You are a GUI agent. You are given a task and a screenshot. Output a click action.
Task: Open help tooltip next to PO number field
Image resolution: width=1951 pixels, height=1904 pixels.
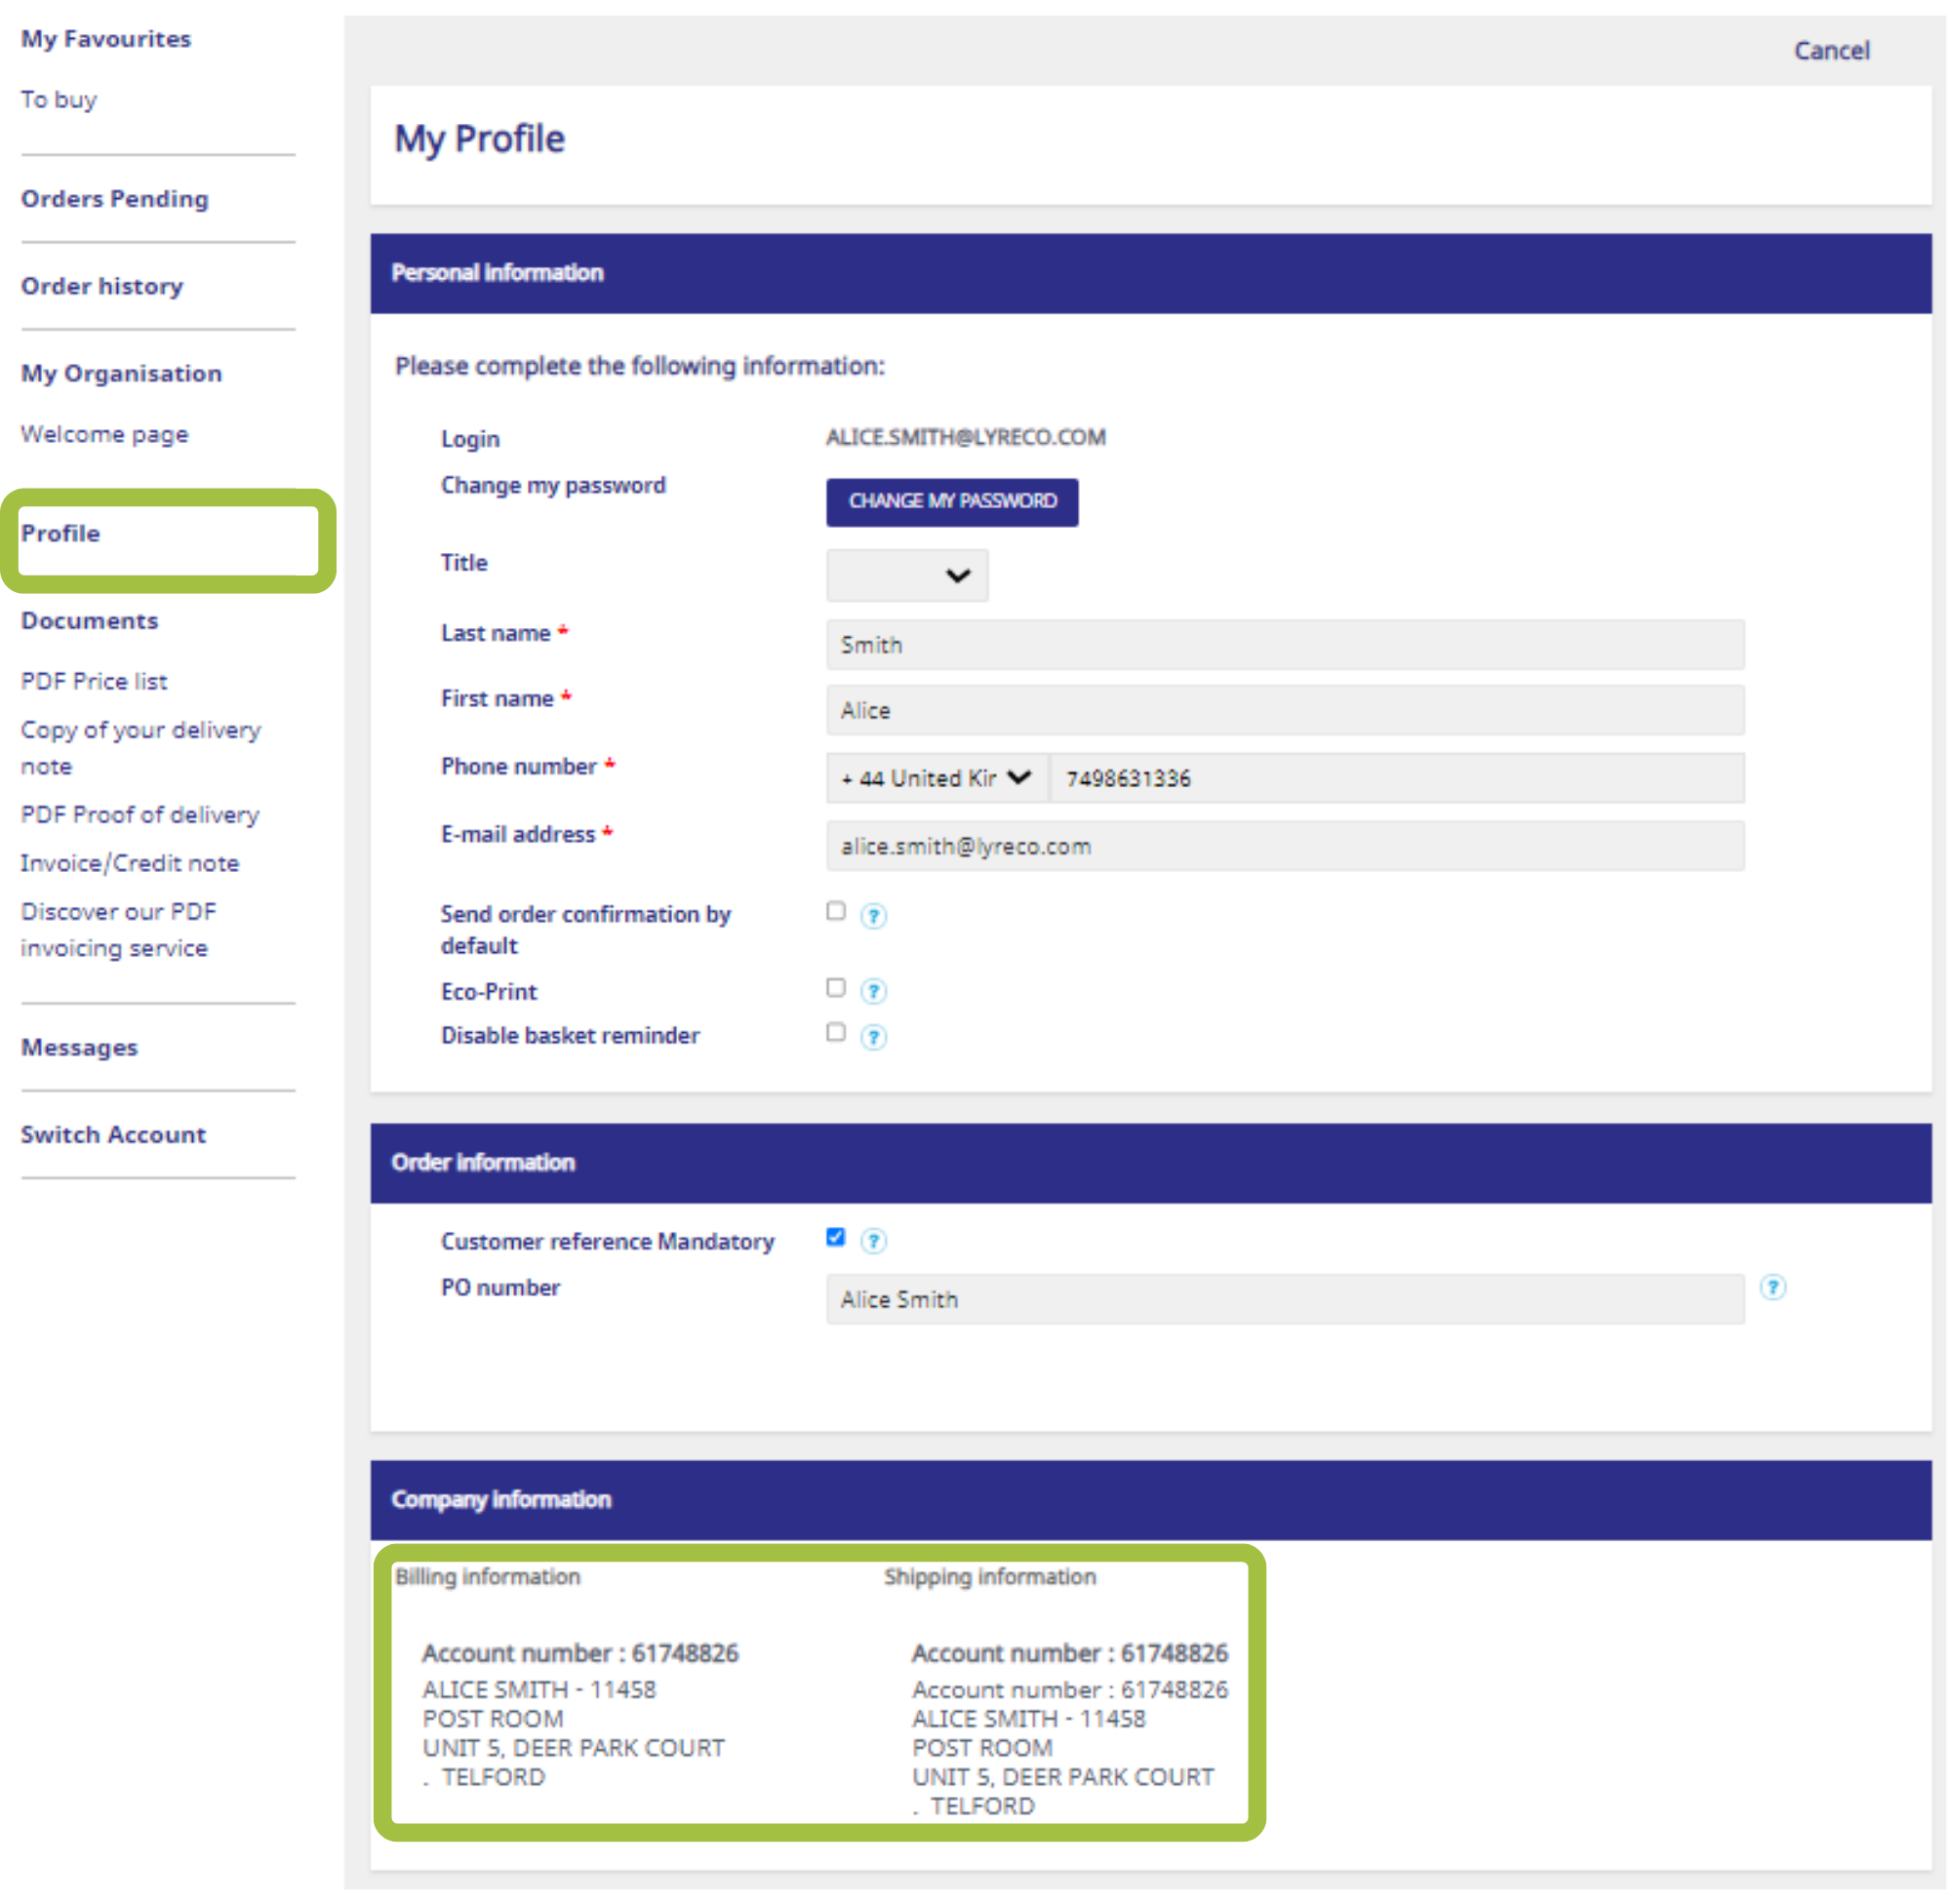click(x=1772, y=1288)
